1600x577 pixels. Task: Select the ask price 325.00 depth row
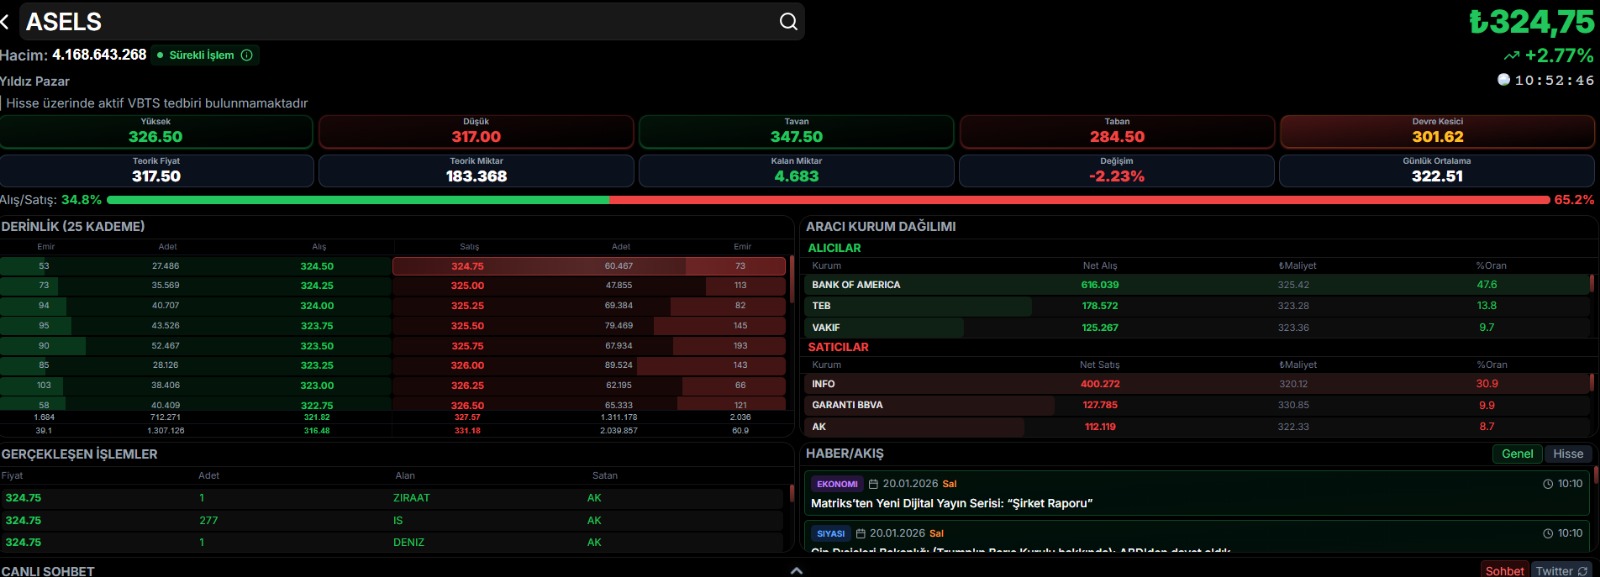point(589,286)
